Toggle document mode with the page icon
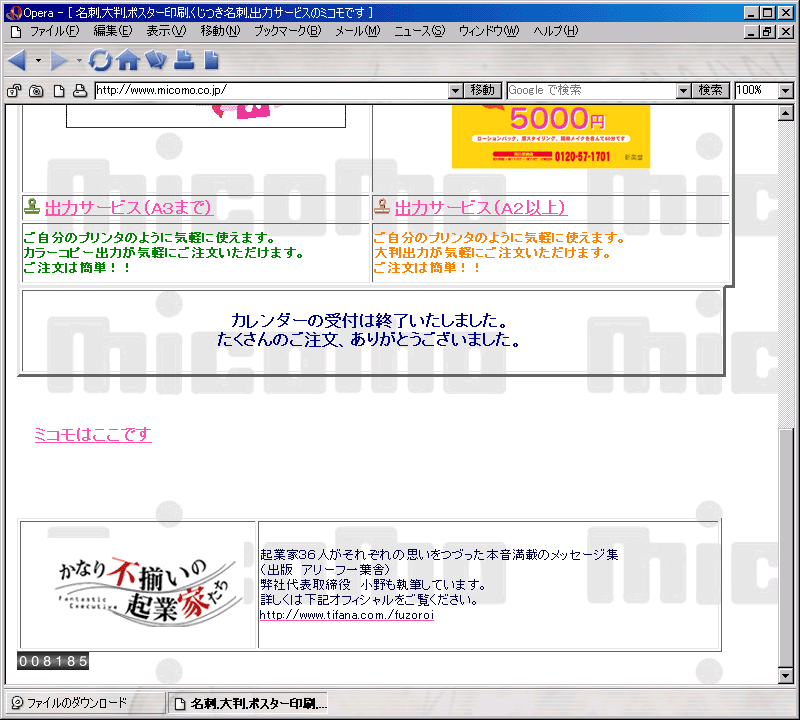 coord(59,91)
